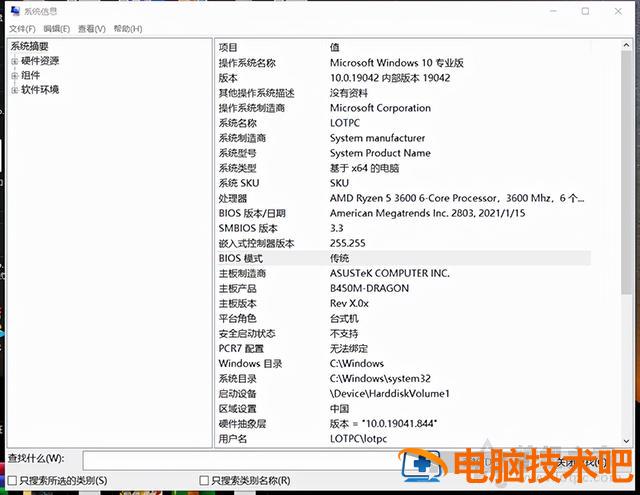Expand the 硬件资源 node
The height and width of the screenshot is (495, 640).
[14, 62]
